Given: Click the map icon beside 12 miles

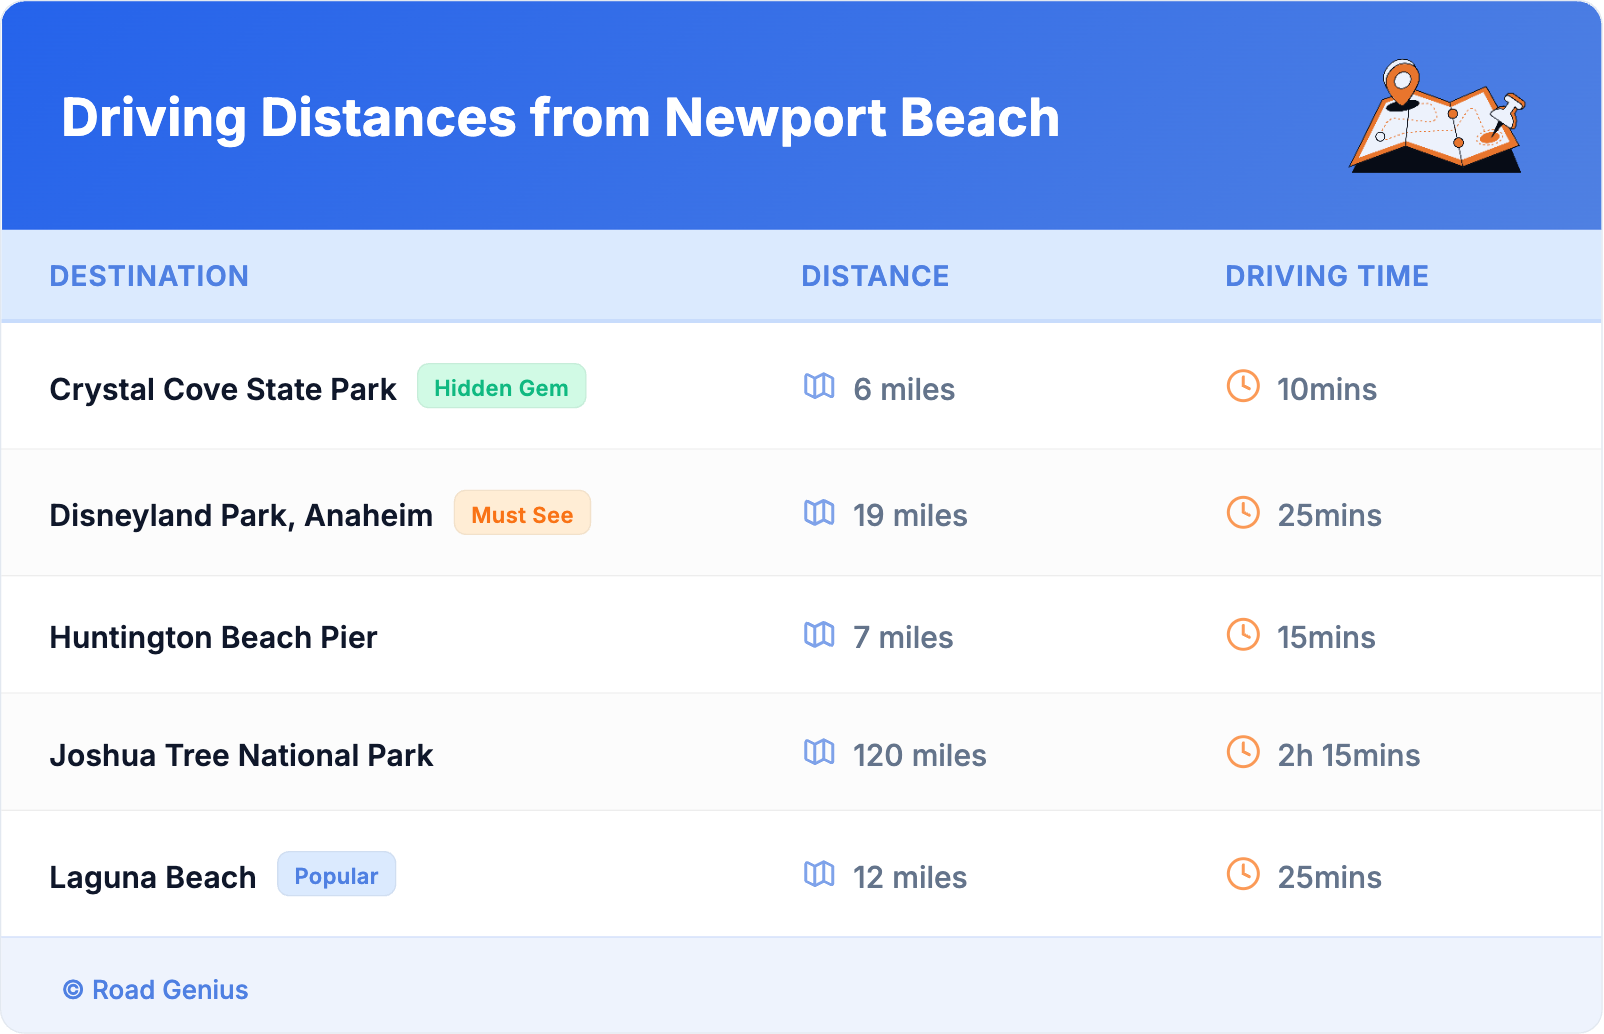Looking at the screenshot, I should click(819, 874).
